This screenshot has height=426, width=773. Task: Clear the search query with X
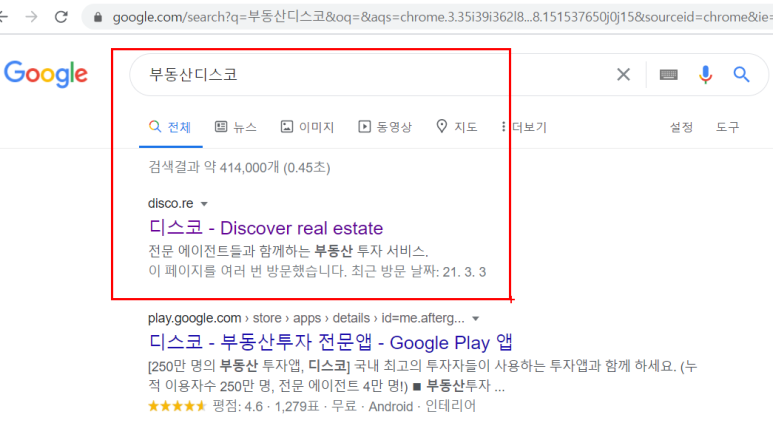coord(624,74)
